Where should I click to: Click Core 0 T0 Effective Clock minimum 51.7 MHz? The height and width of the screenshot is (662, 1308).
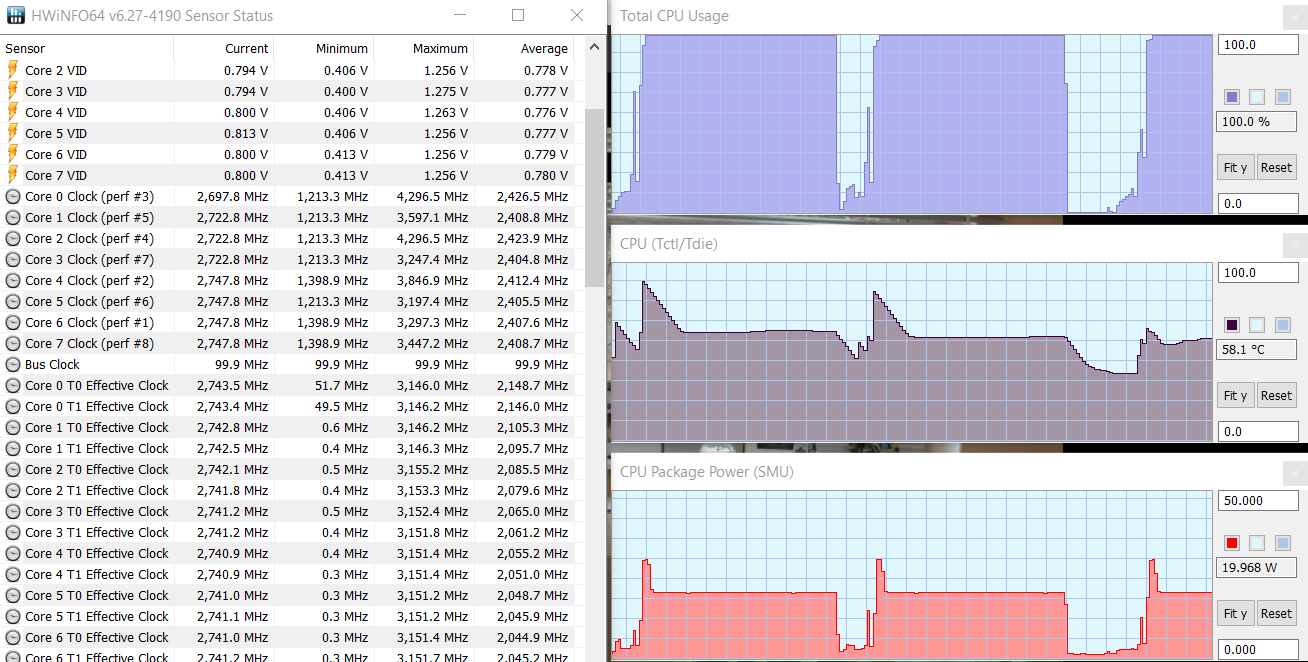point(339,385)
